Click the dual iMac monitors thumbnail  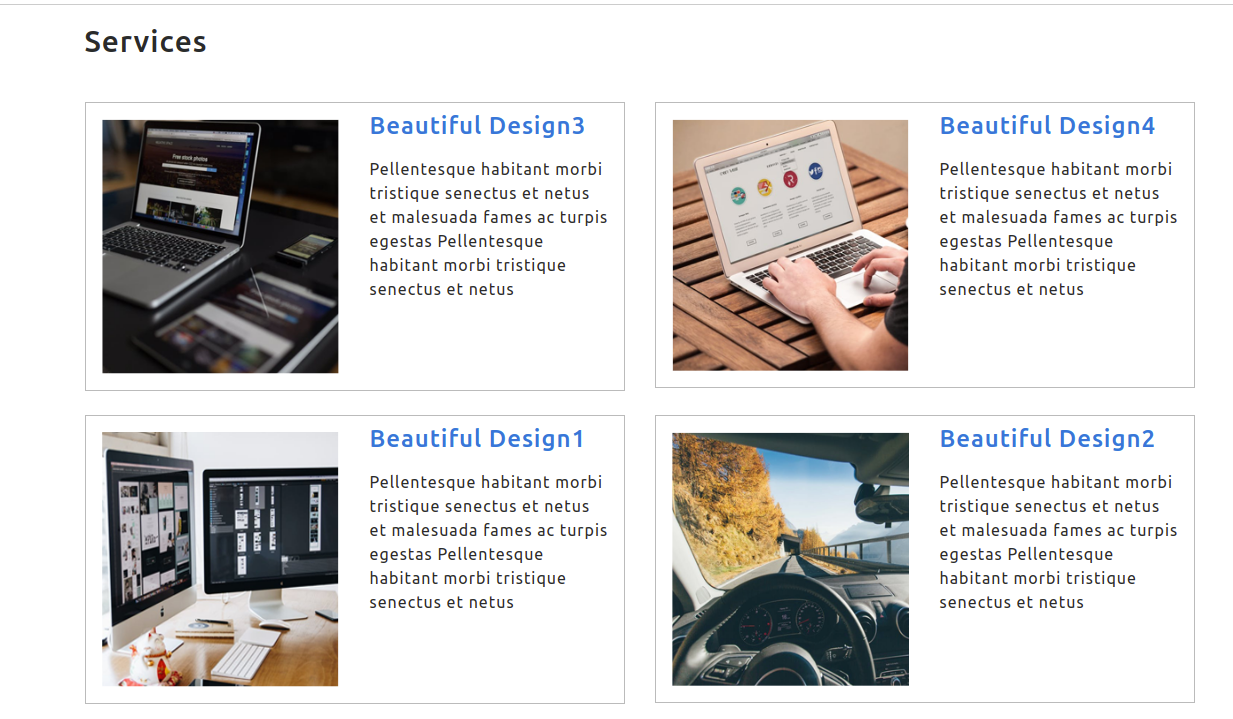[220, 559]
